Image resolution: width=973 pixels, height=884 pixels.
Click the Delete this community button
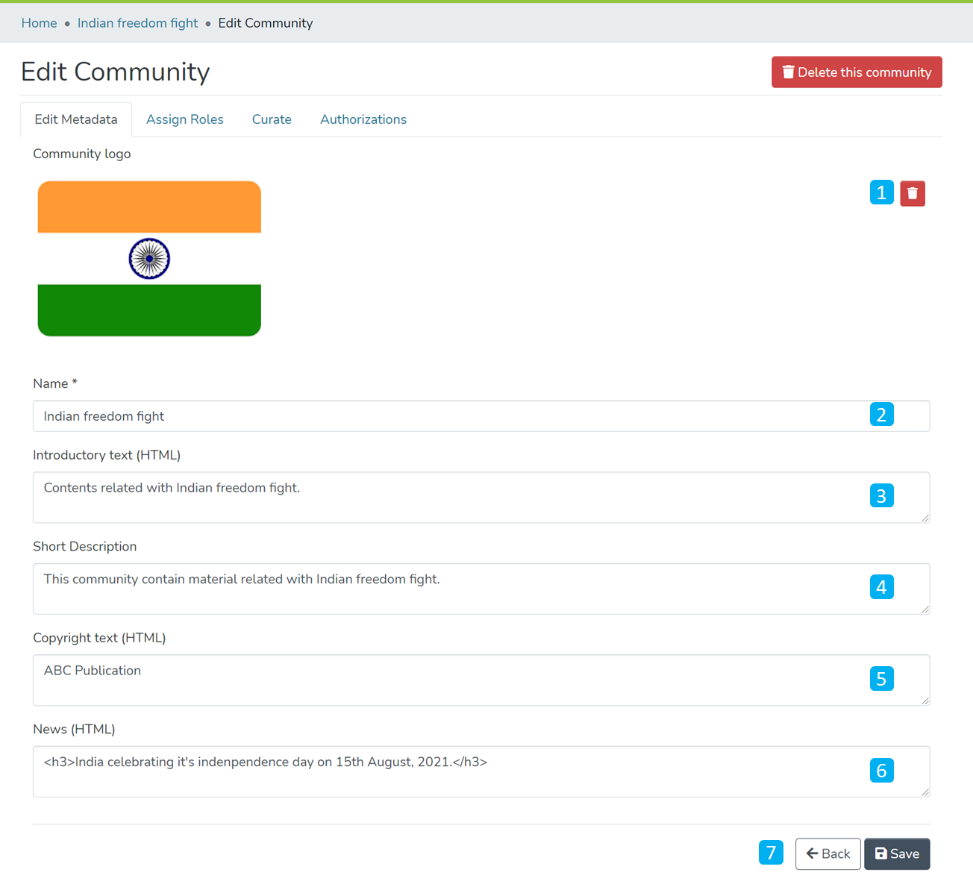click(856, 72)
